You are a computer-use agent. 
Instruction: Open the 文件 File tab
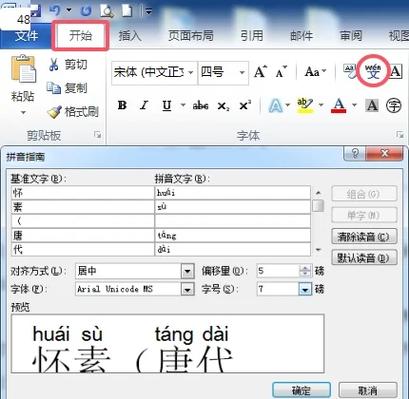click(26, 35)
